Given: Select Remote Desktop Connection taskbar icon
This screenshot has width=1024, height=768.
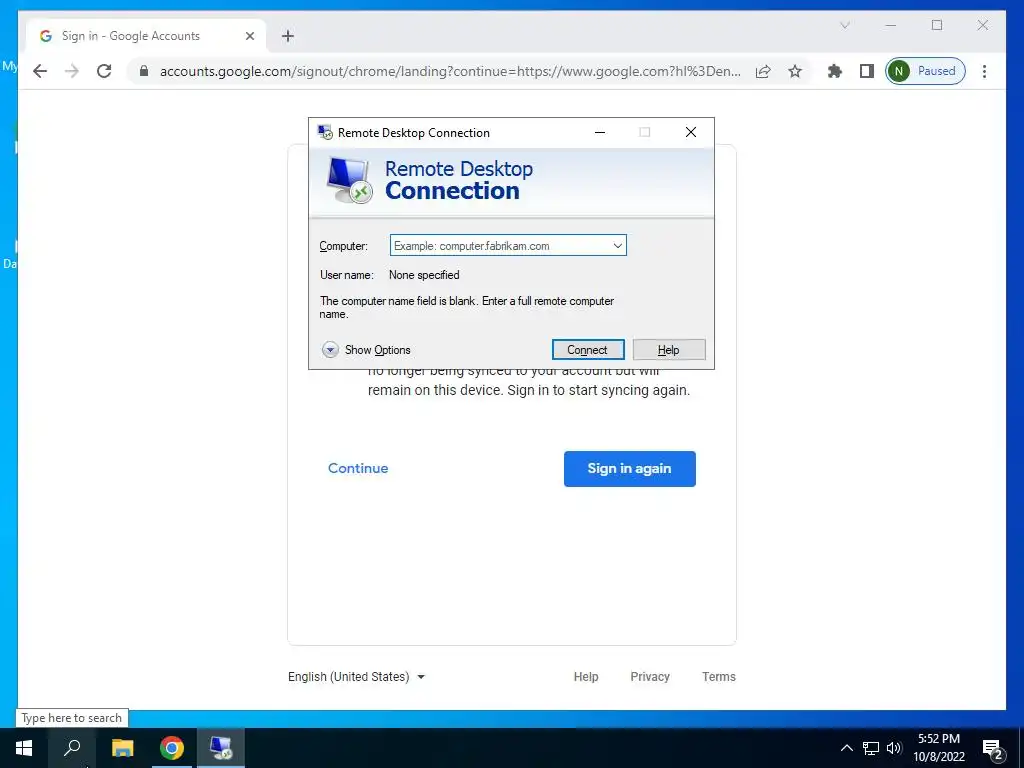Looking at the screenshot, I should coord(221,748).
